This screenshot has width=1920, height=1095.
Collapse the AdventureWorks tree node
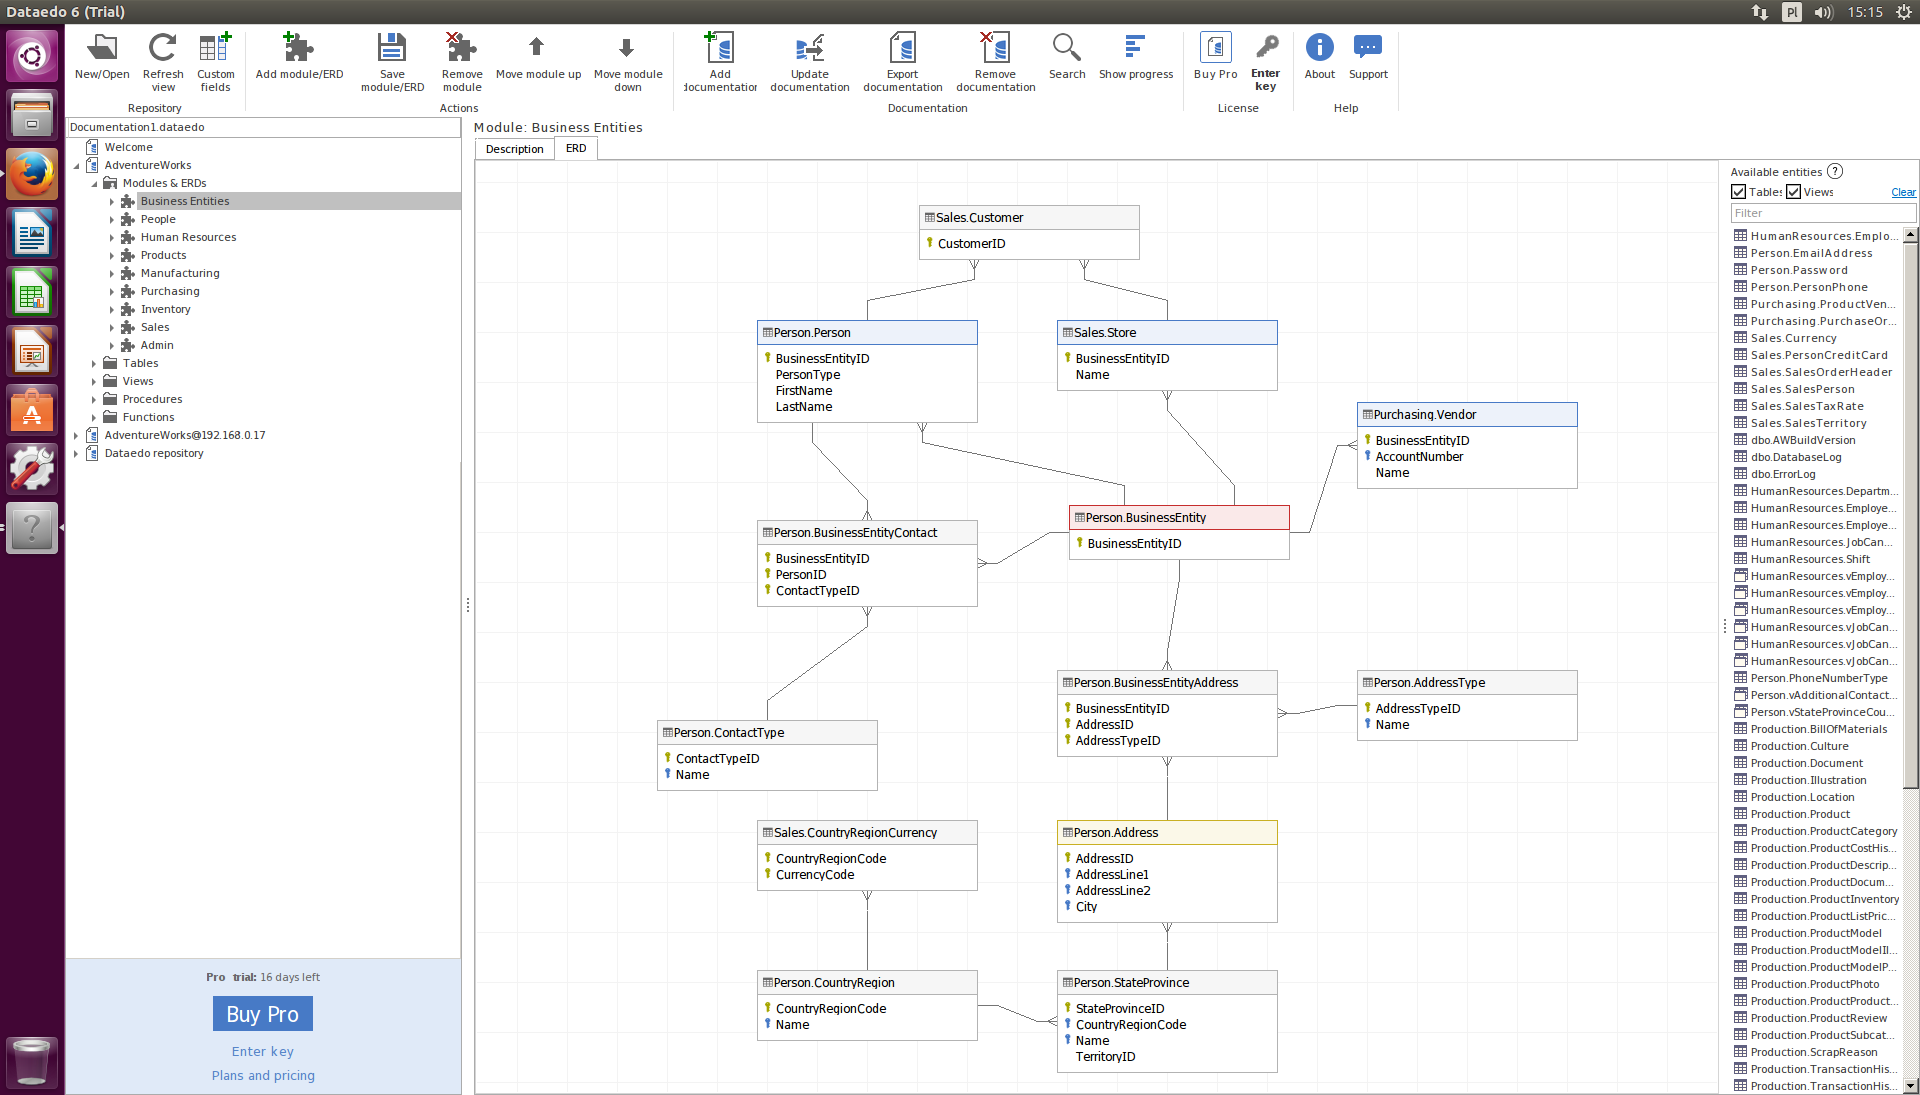(76, 166)
